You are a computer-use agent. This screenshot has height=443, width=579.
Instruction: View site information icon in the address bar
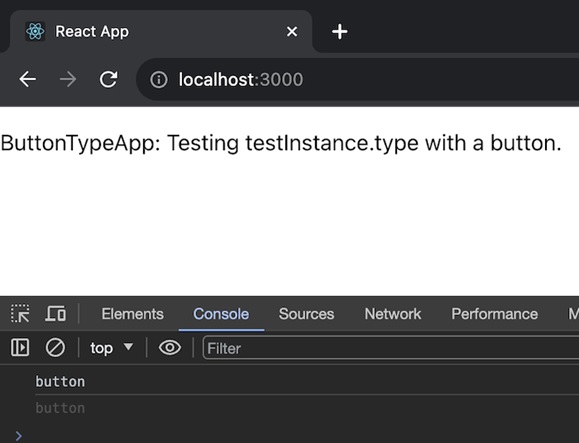(x=159, y=79)
